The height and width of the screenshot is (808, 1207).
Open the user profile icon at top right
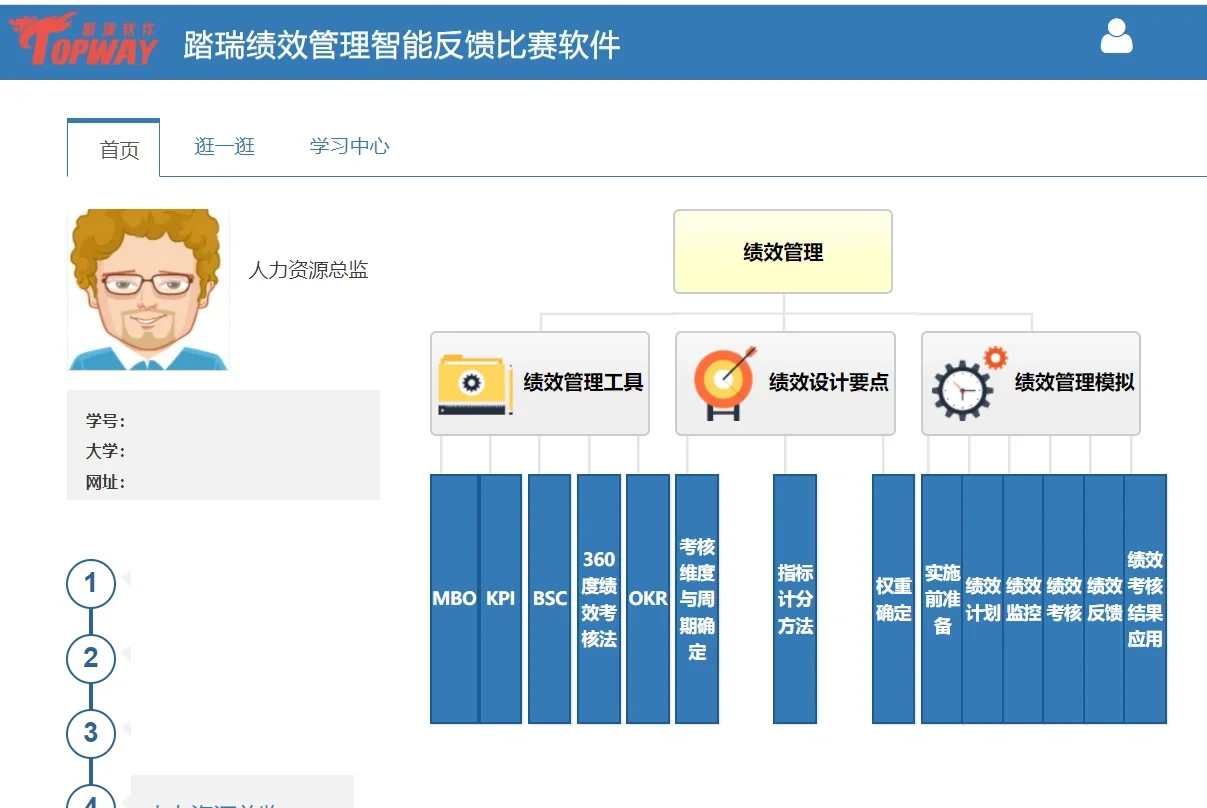click(1115, 38)
